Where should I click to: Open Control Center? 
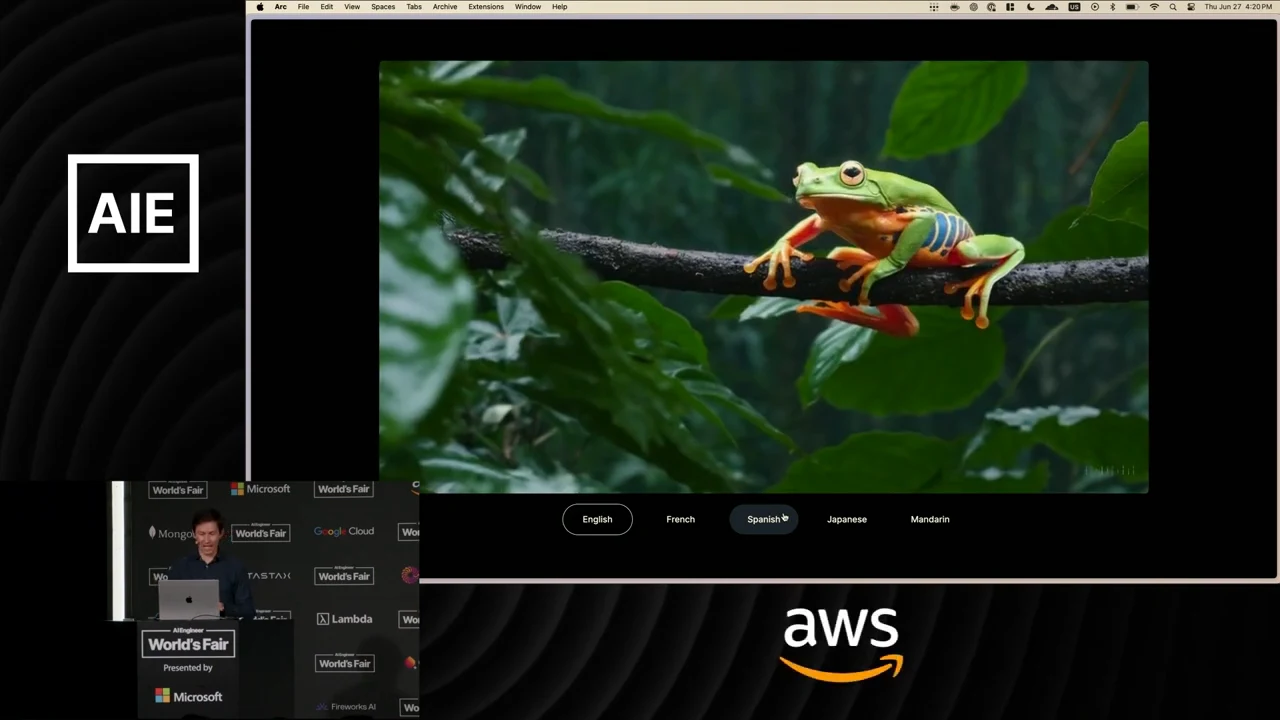coord(1191,7)
